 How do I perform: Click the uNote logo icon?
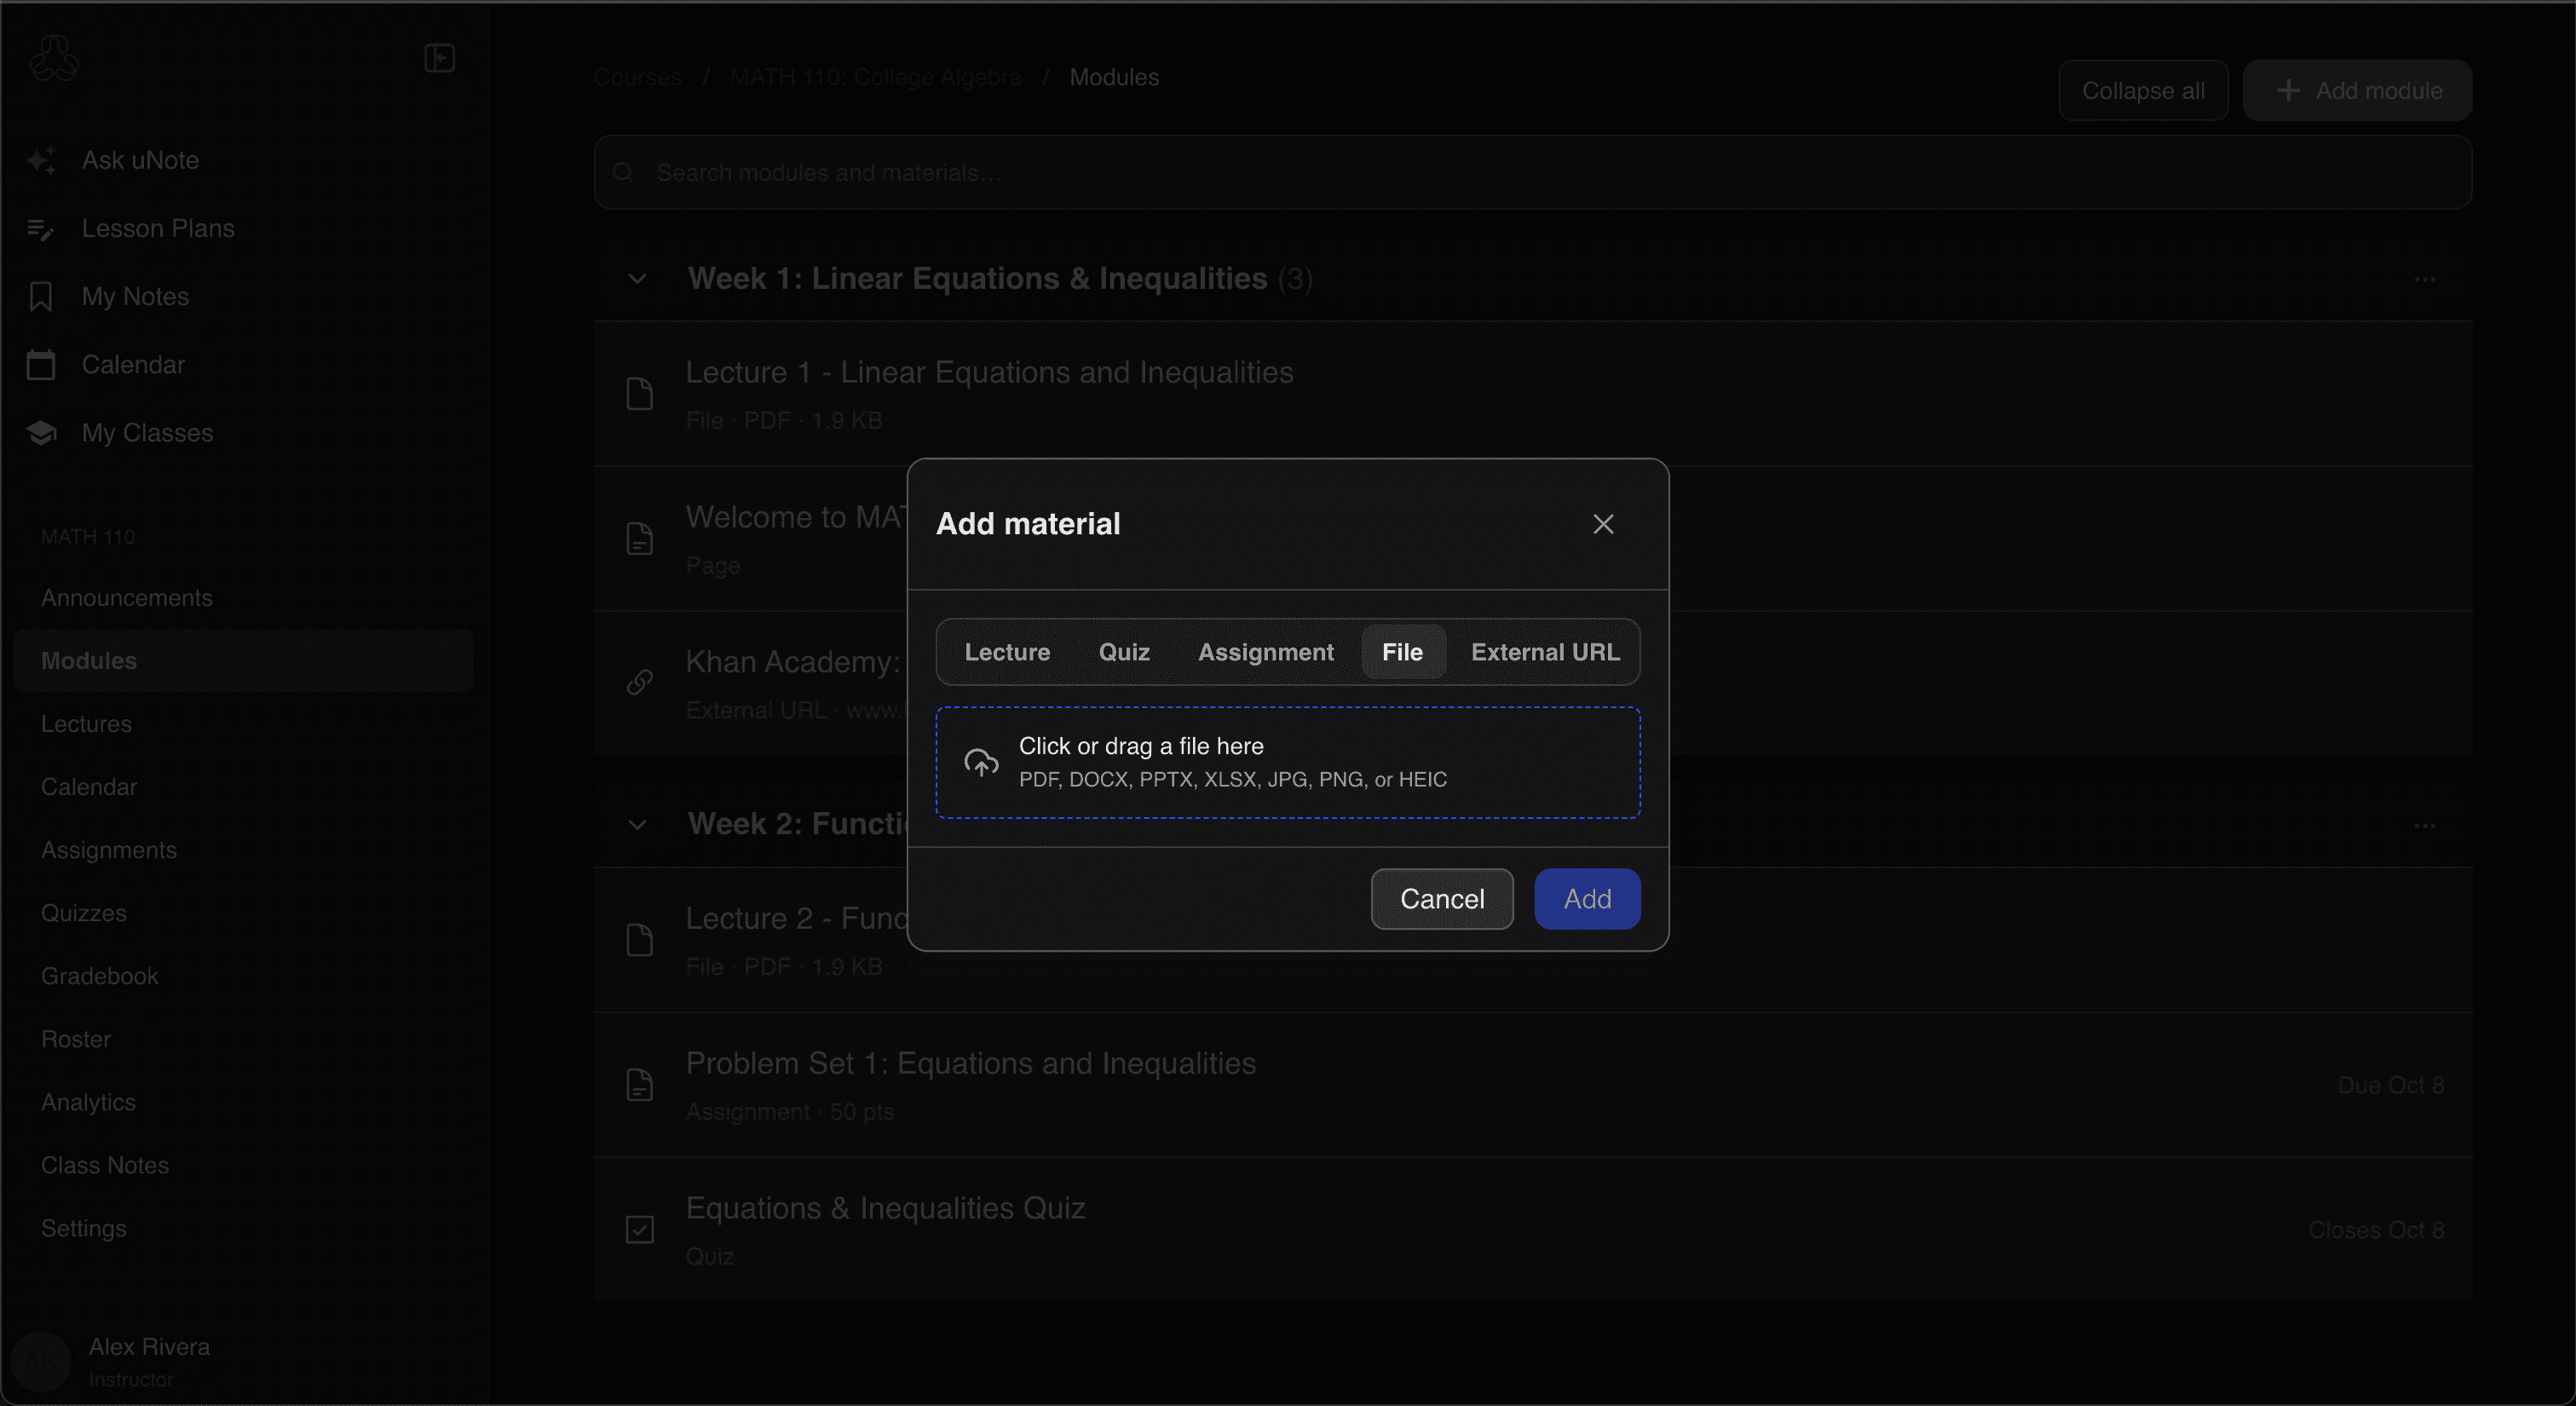pos(54,59)
